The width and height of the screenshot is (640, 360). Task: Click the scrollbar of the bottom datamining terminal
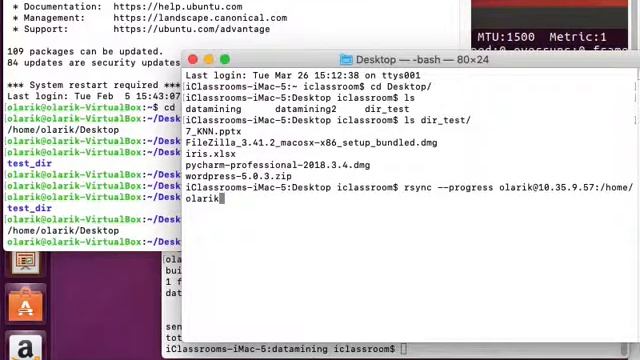[624, 349]
